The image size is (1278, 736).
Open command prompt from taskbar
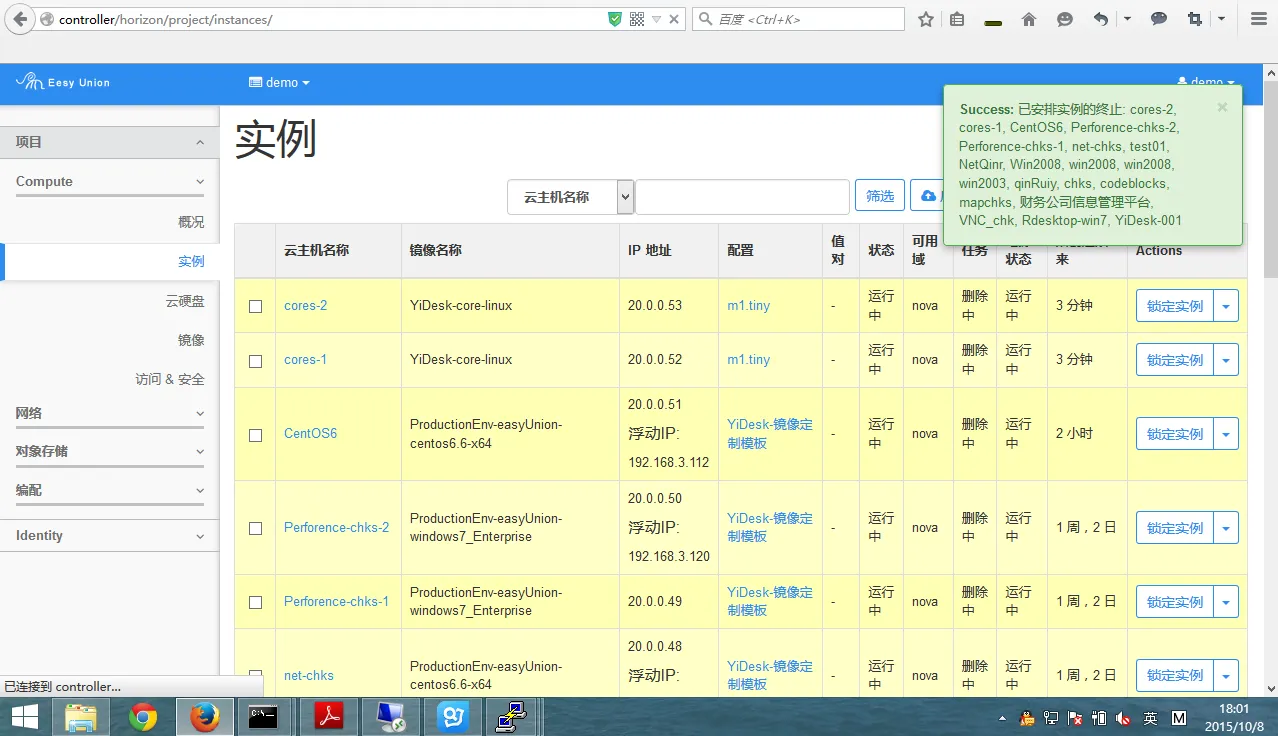[x=265, y=716]
